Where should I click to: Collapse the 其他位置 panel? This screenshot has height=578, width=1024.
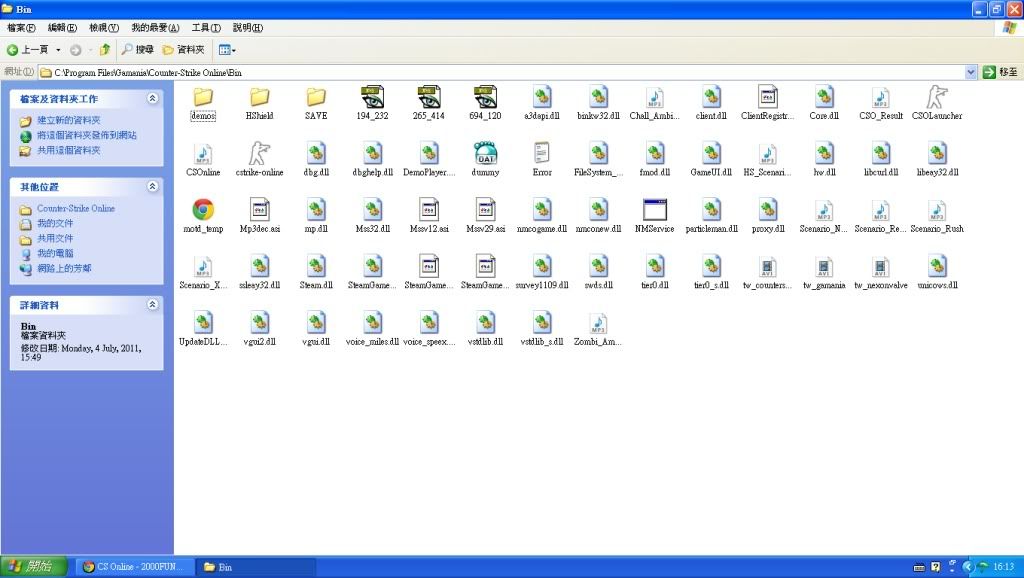tap(152, 187)
